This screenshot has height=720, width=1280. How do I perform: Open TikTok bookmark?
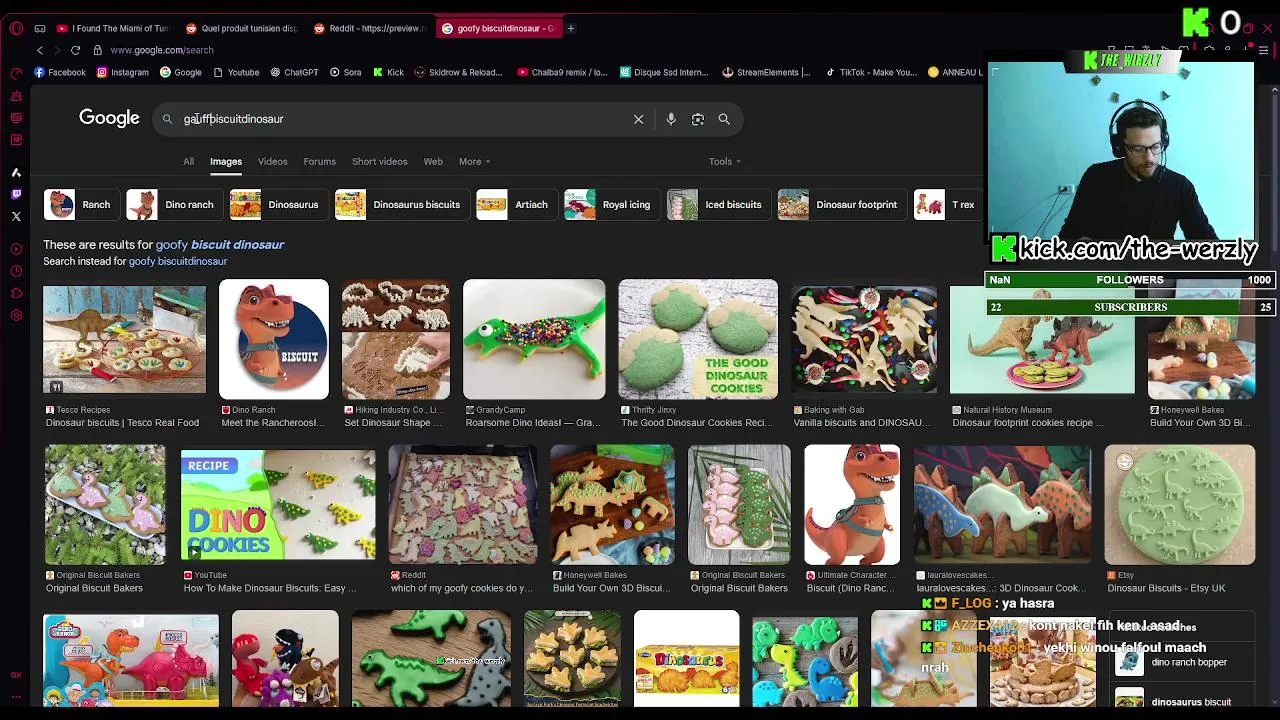[x=871, y=72]
